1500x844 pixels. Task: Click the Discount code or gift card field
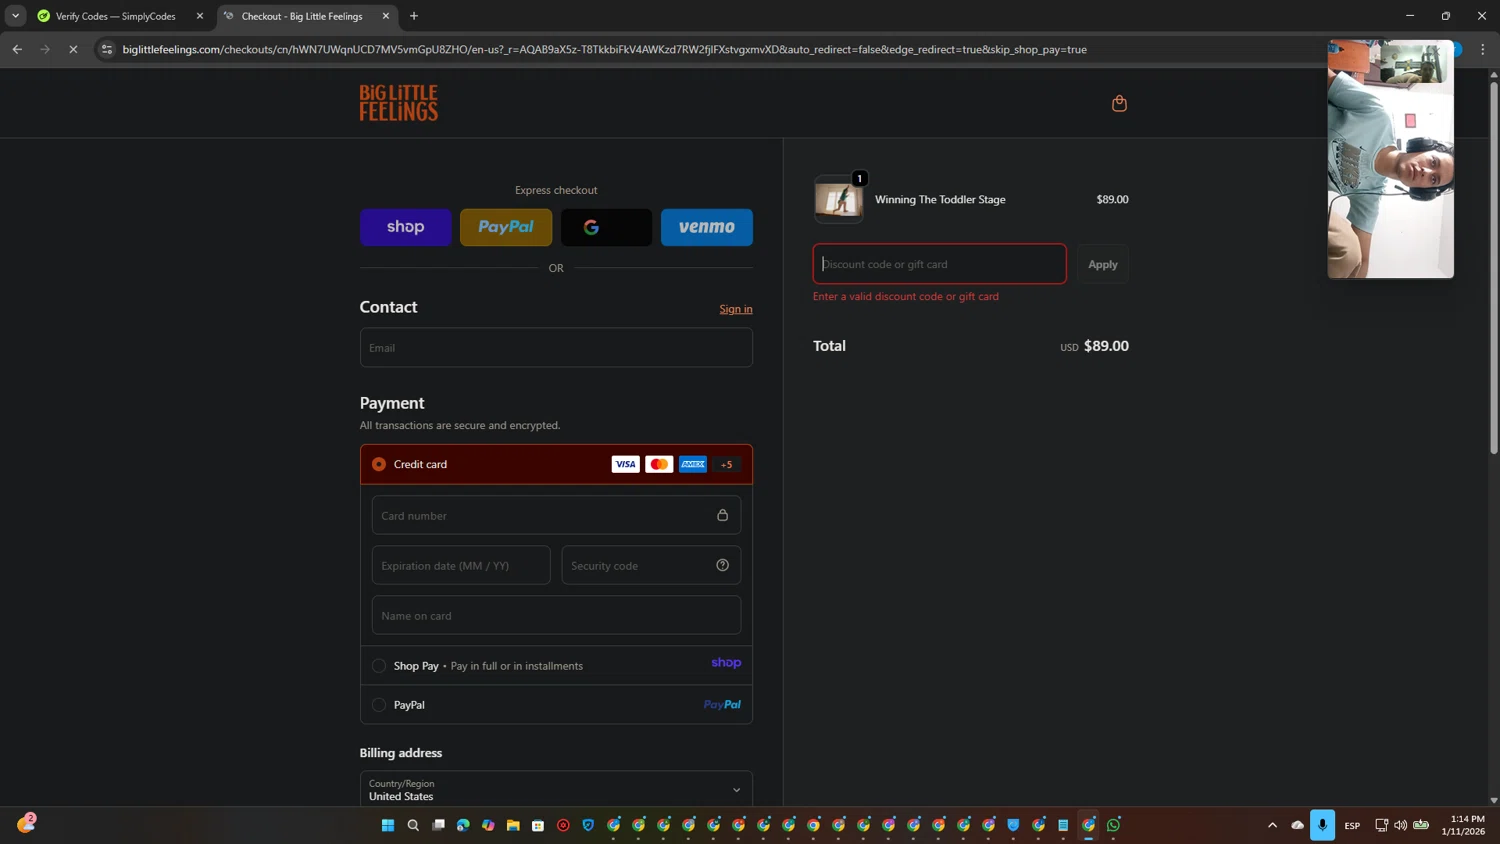pos(940,264)
